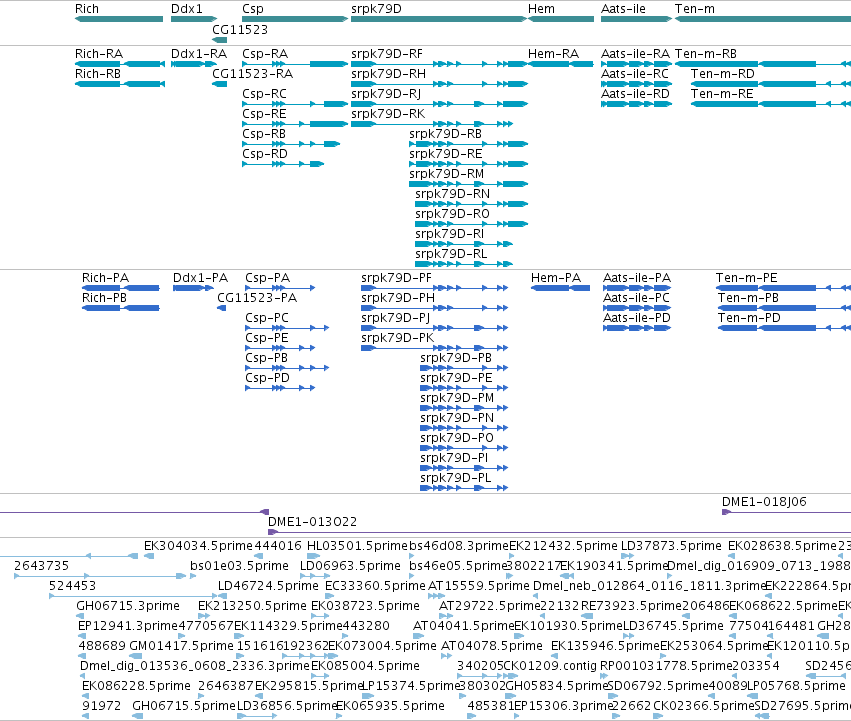Click the EK304034.5prime EST label
The width and height of the screenshot is (851, 721).
[199, 546]
